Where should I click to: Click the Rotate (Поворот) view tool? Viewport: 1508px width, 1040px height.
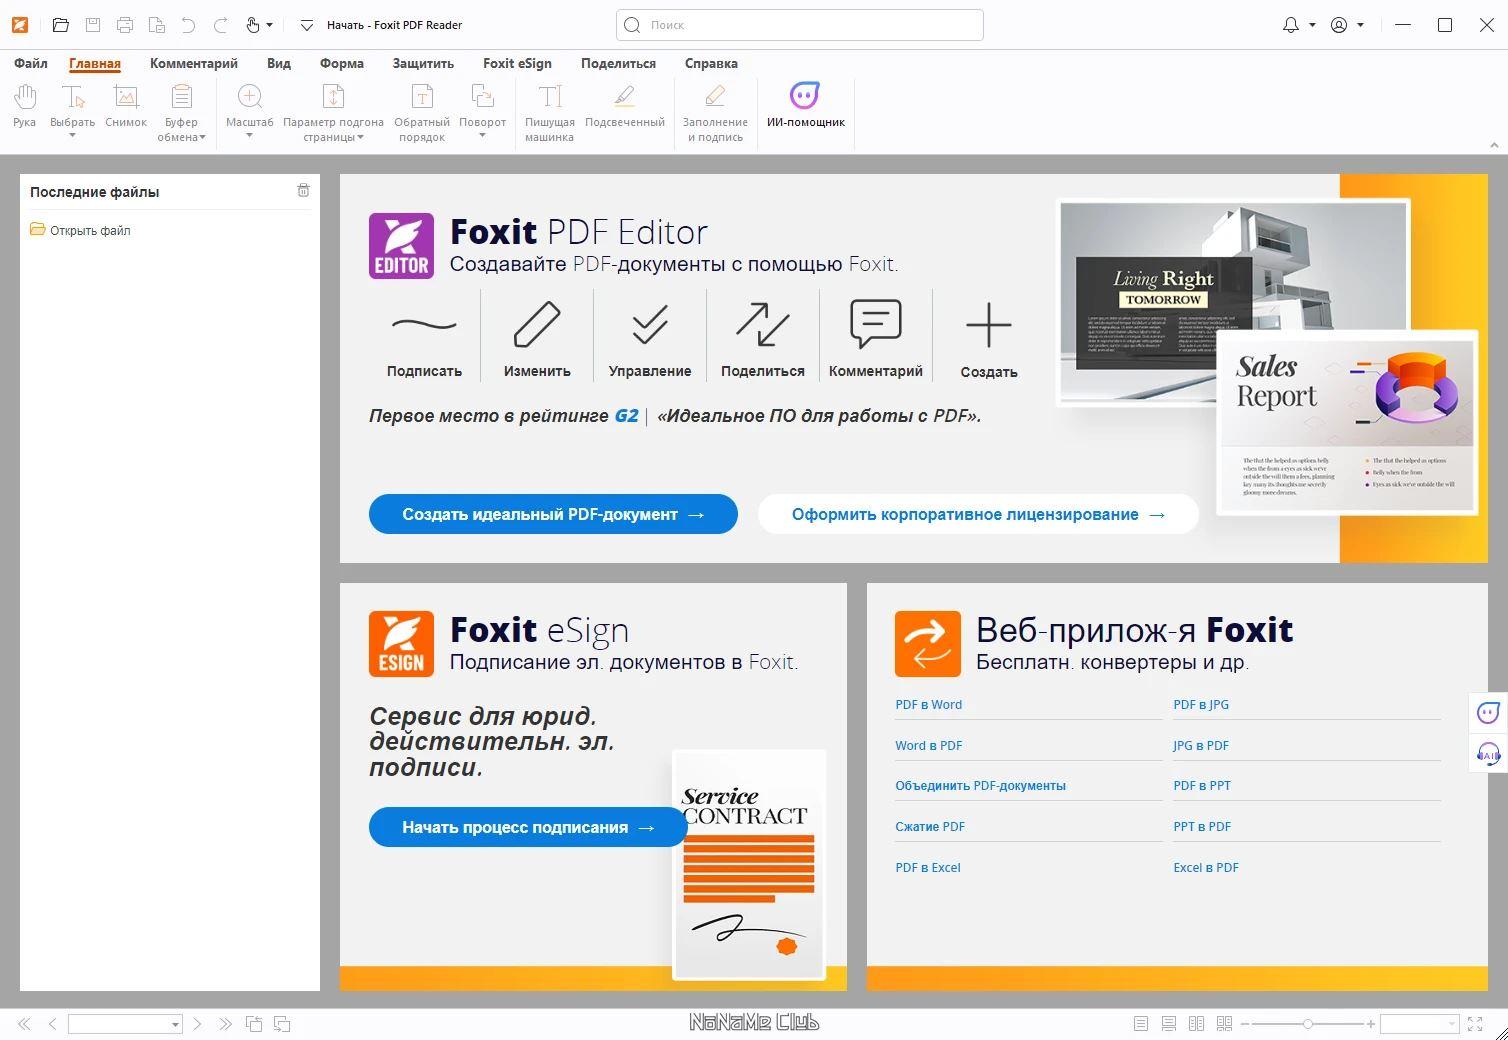(482, 105)
